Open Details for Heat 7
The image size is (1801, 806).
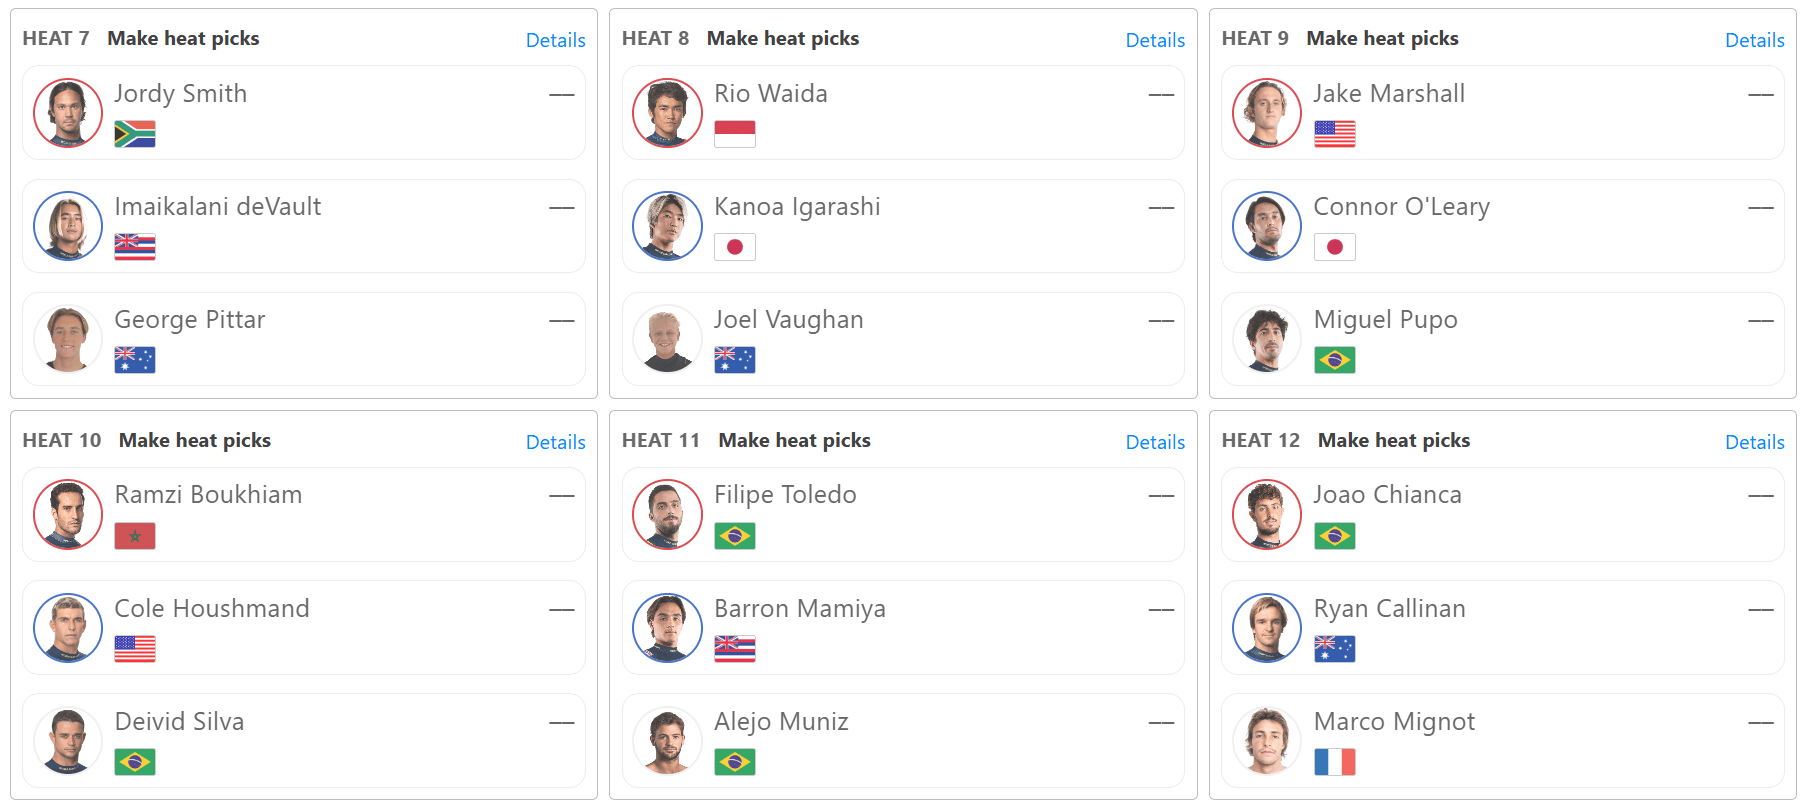click(556, 40)
